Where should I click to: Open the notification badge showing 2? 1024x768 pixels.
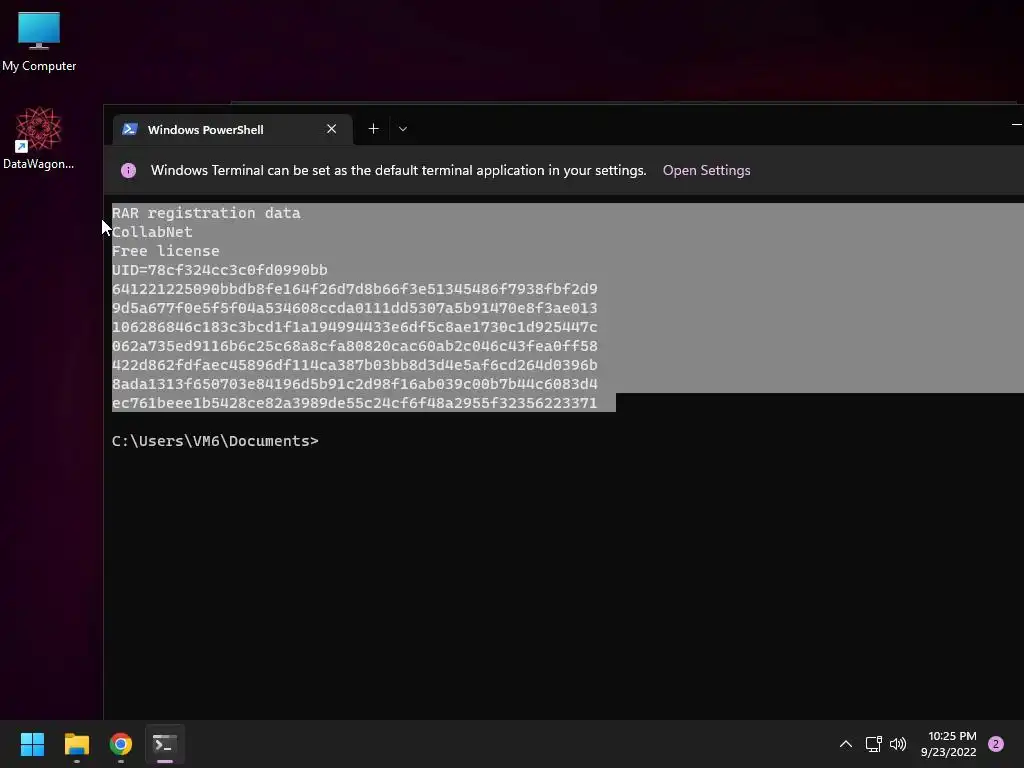[996, 744]
